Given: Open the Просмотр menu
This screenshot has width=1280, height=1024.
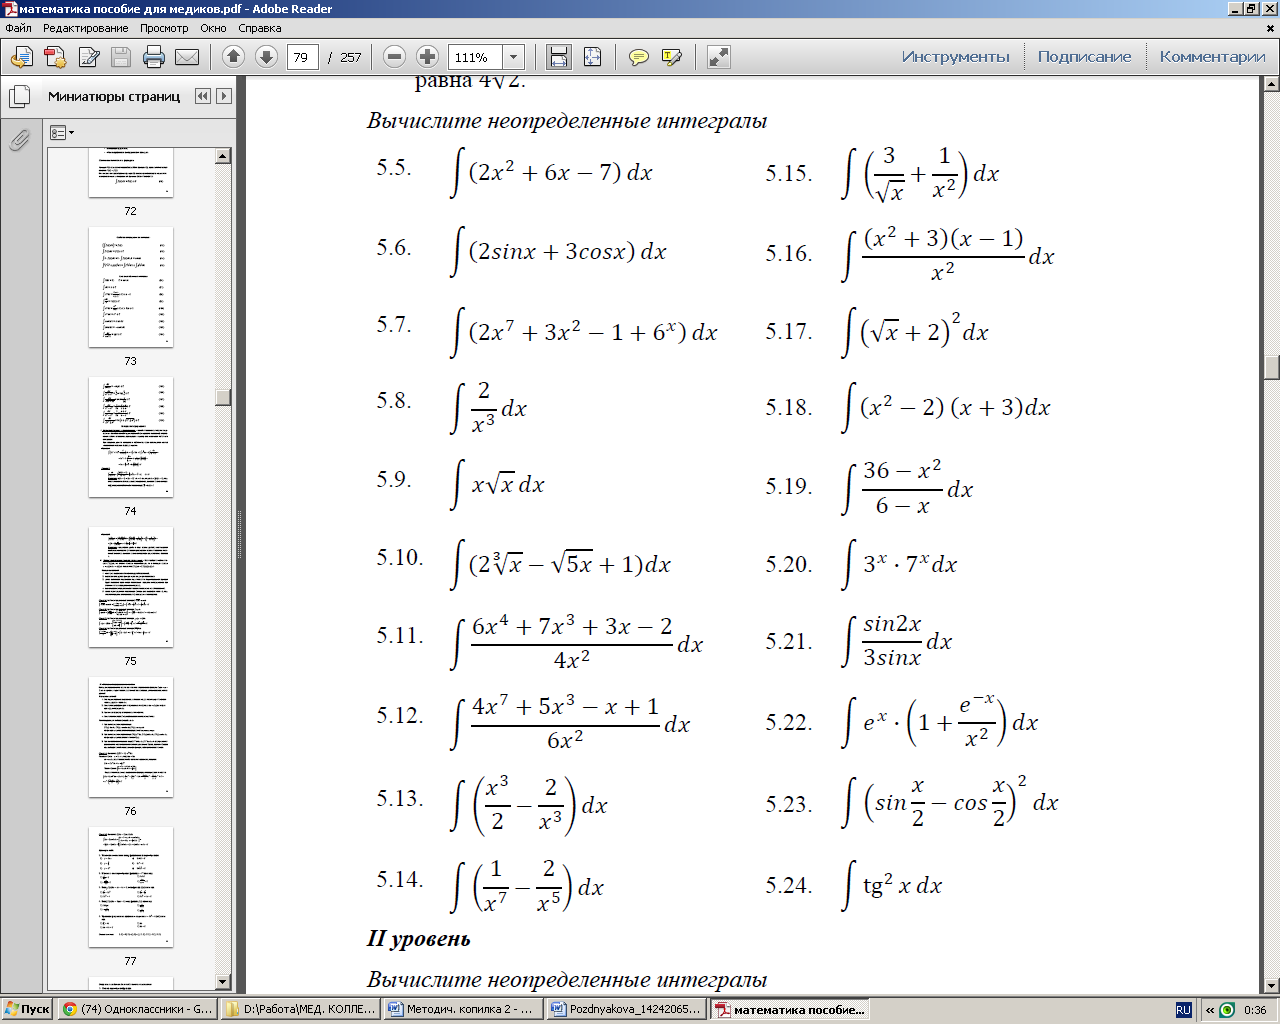Looking at the screenshot, I should click(x=164, y=28).
